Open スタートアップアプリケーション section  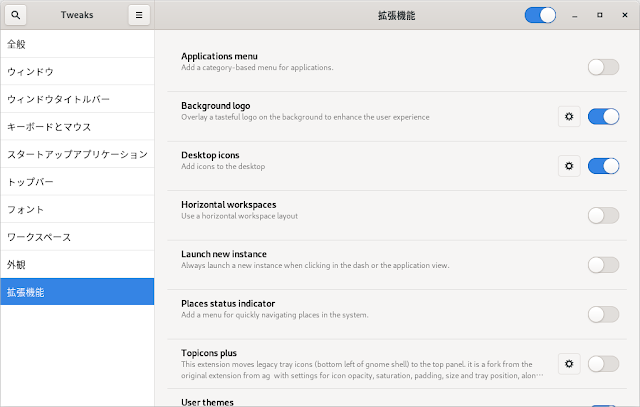pyautogui.click(x=77, y=154)
